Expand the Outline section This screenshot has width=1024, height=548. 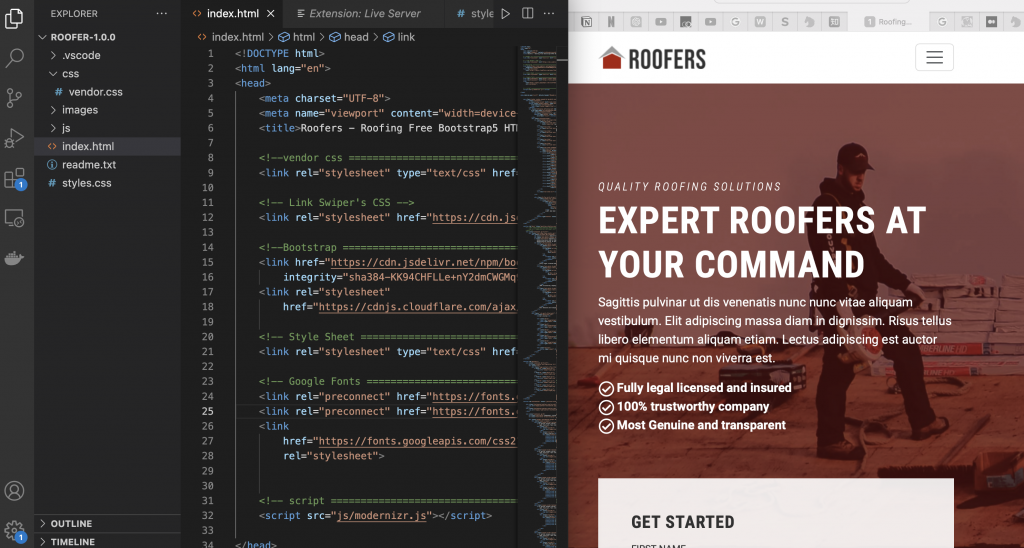108,524
